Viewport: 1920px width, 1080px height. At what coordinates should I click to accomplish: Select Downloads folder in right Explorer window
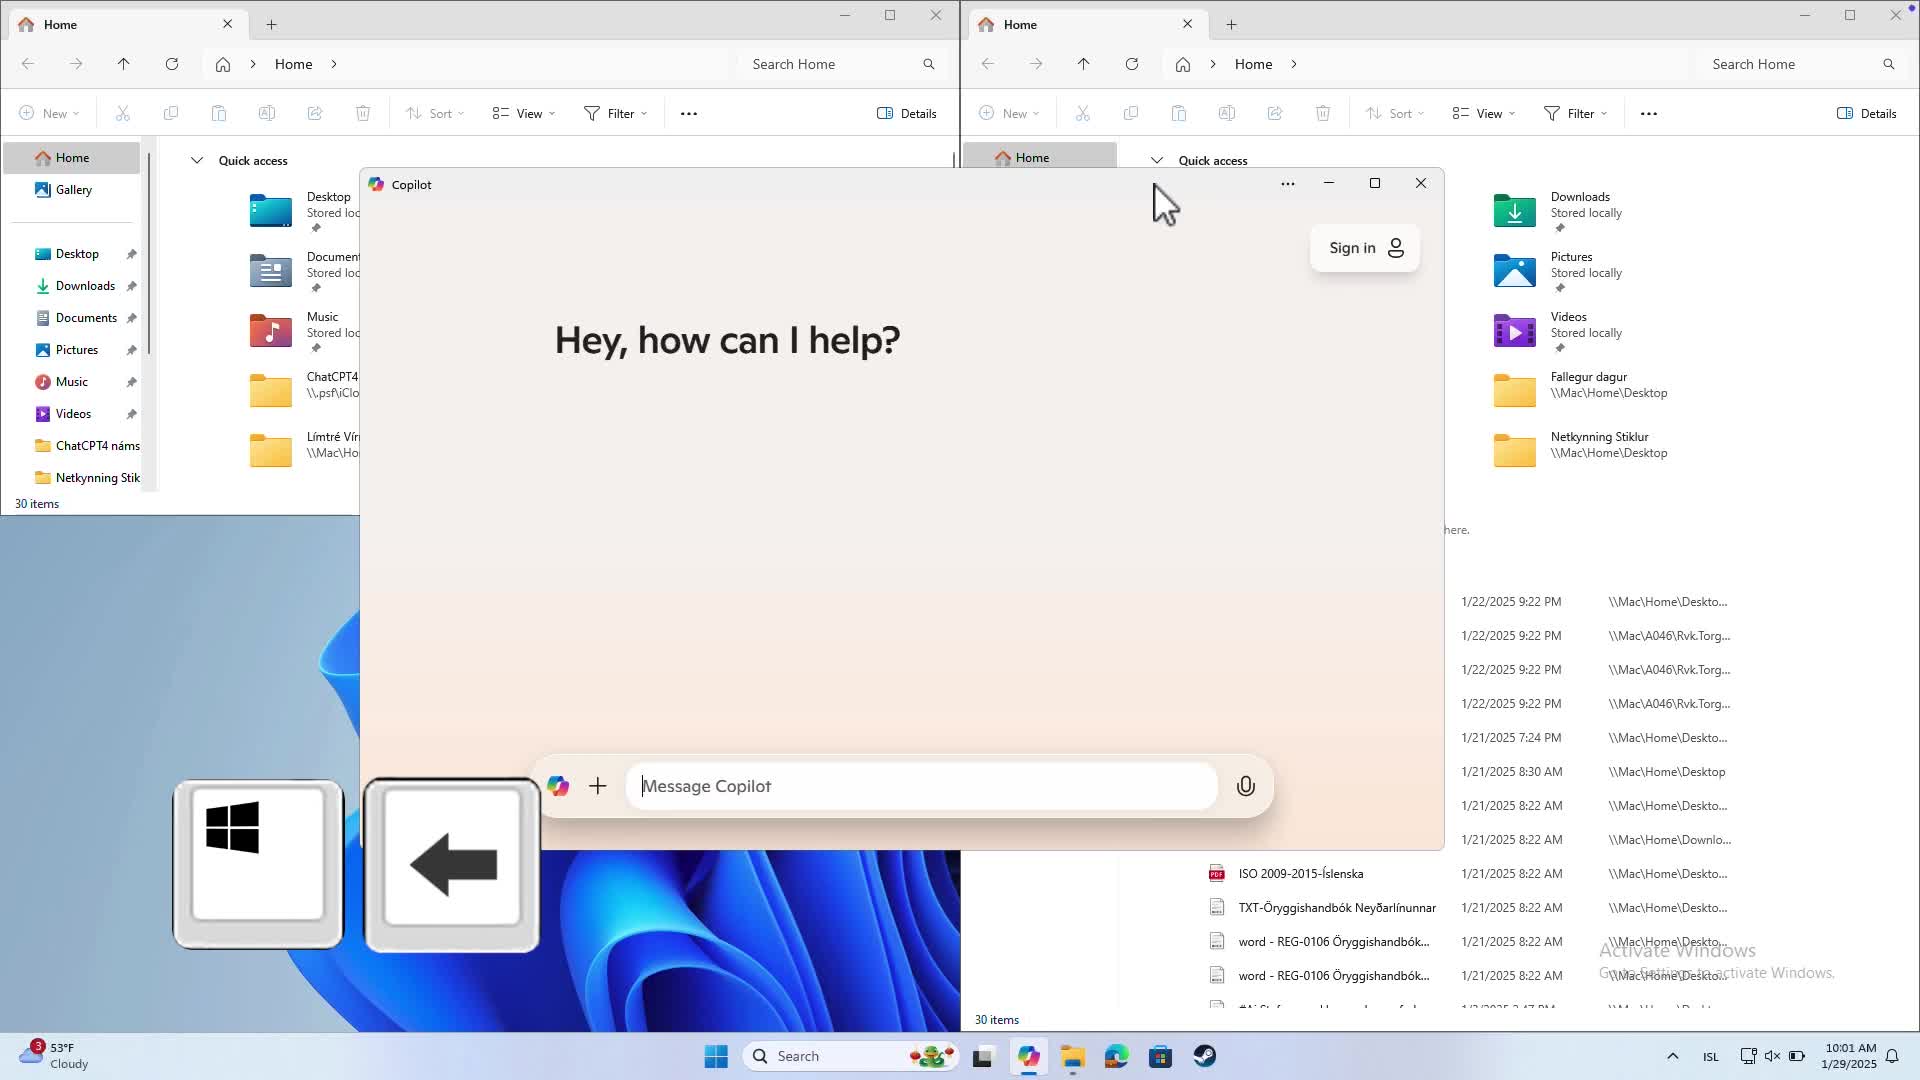1560,210
